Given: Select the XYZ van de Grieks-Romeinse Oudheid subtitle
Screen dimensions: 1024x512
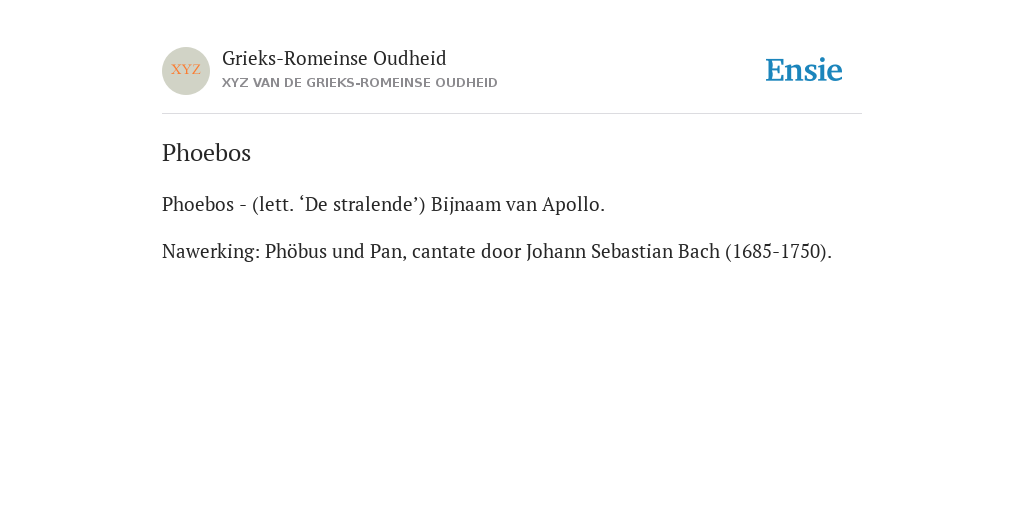Looking at the screenshot, I should (360, 83).
